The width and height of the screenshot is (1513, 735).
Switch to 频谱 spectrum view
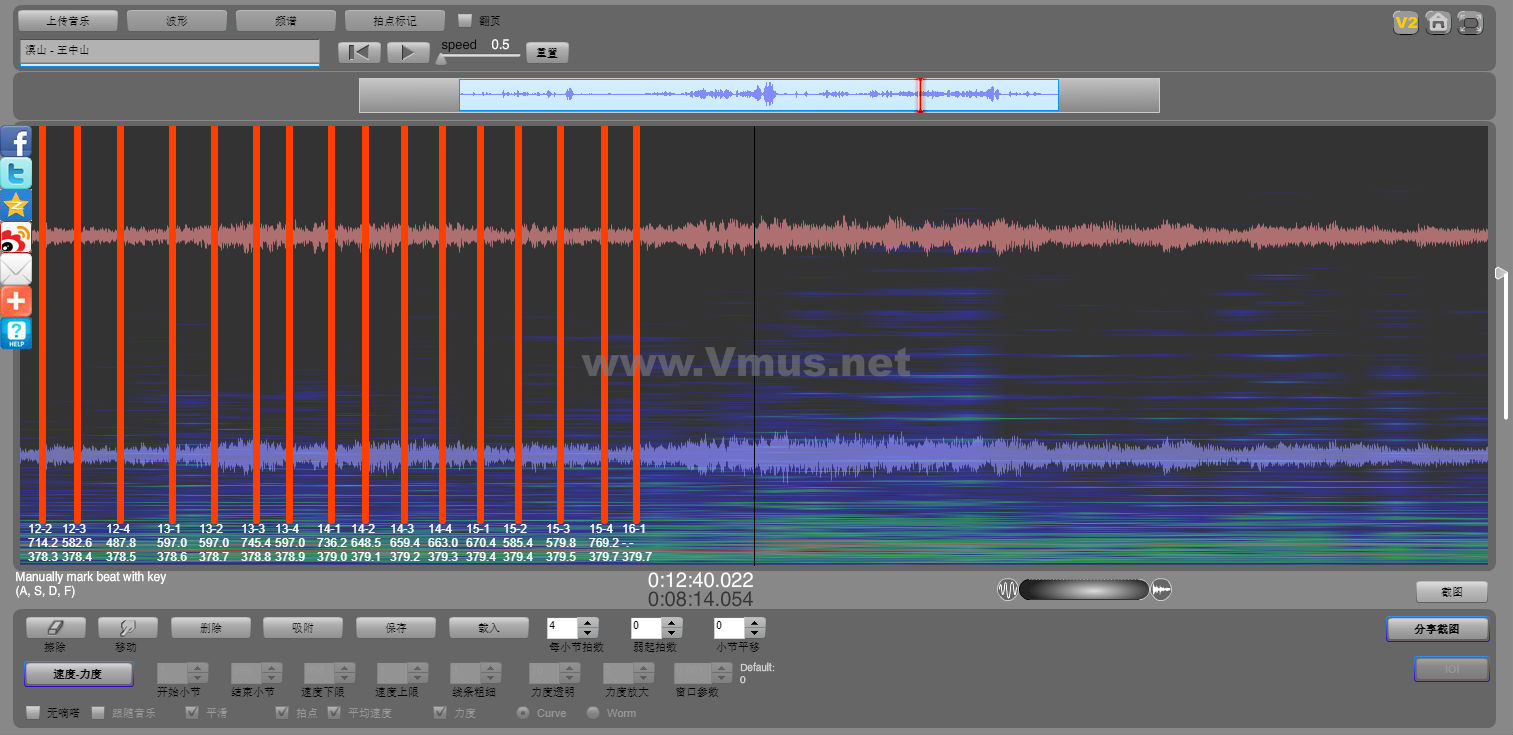[286, 20]
